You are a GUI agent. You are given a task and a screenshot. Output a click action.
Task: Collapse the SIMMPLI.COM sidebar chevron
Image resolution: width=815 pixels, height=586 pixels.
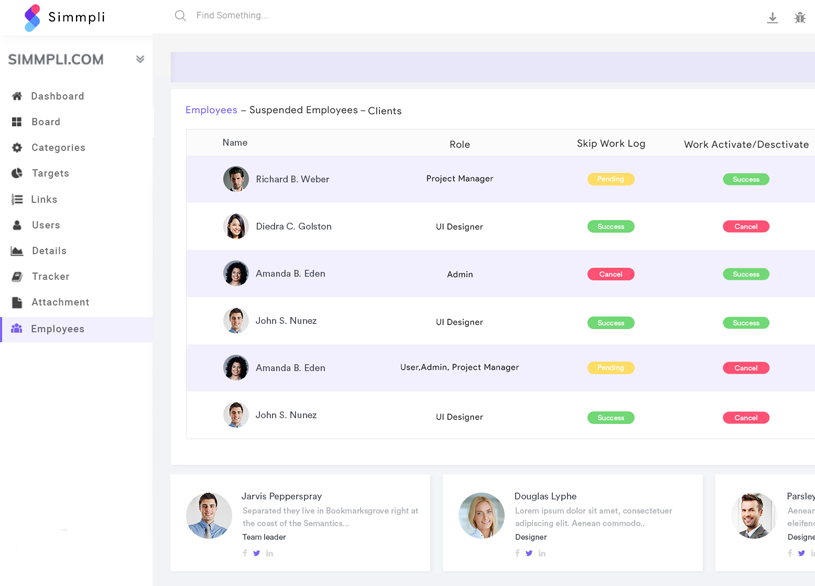click(x=140, y=59)
